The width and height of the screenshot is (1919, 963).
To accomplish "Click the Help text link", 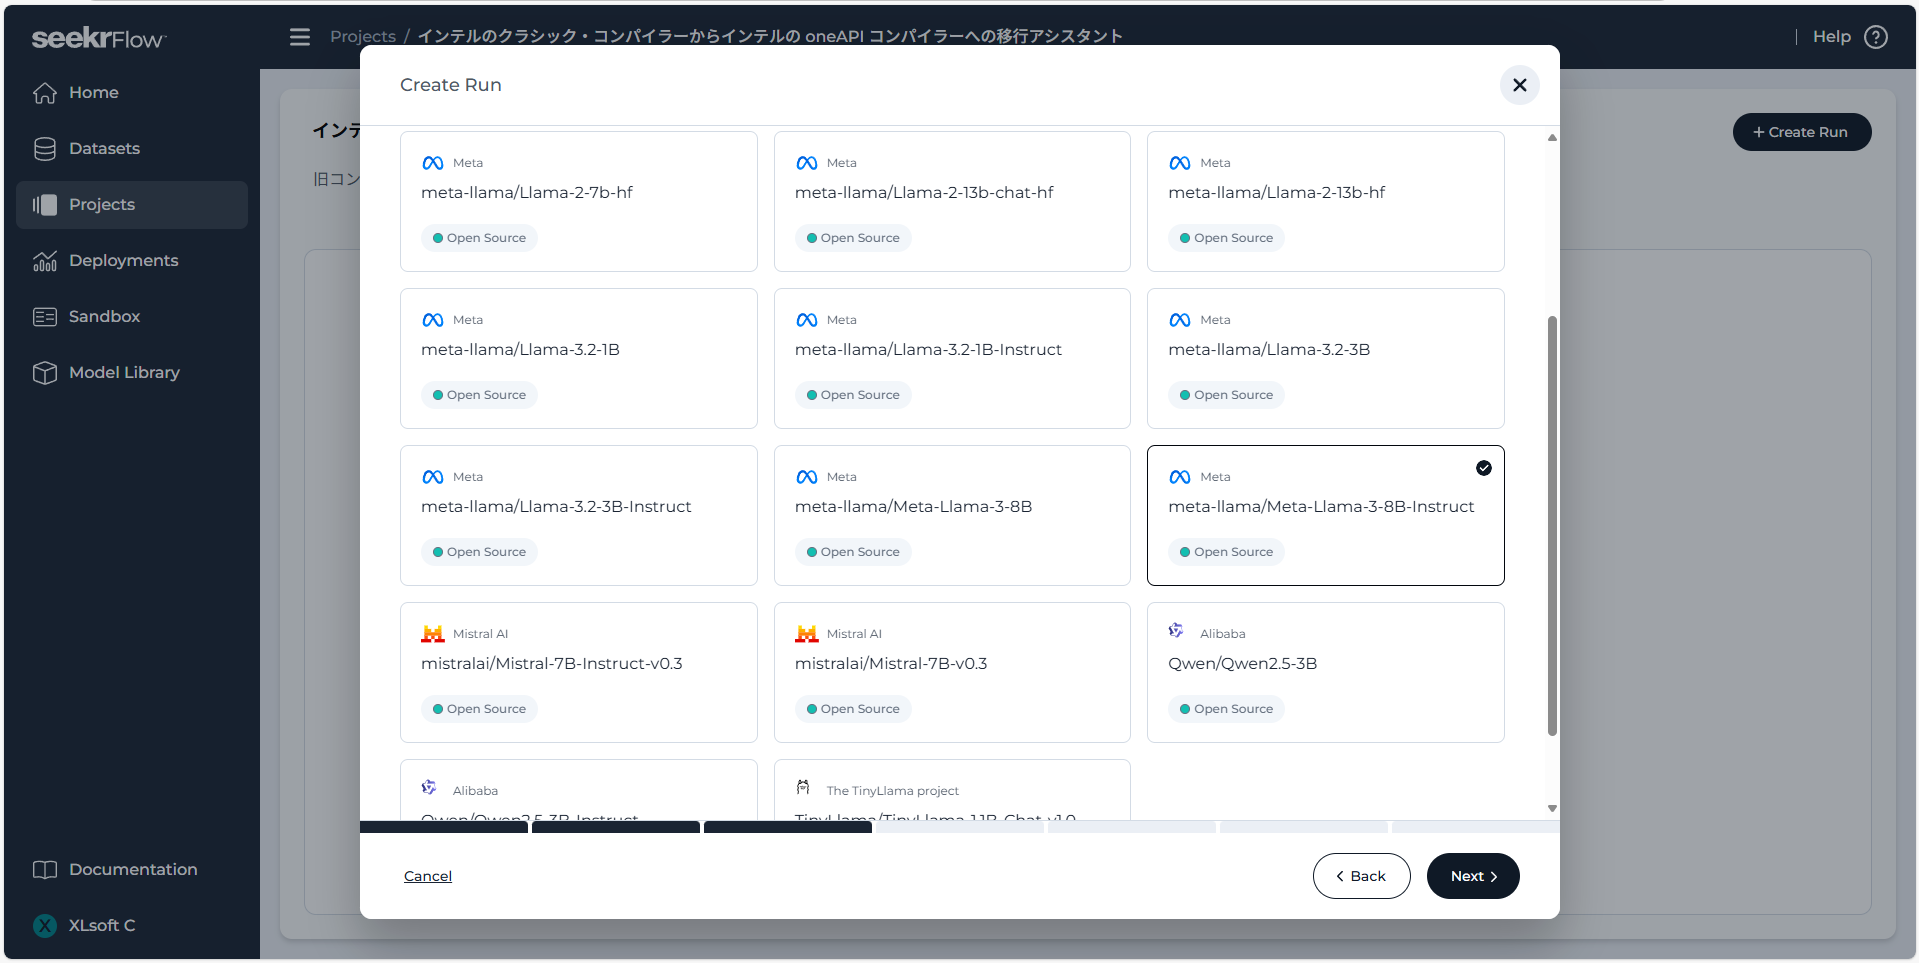I will [1831, 37].
